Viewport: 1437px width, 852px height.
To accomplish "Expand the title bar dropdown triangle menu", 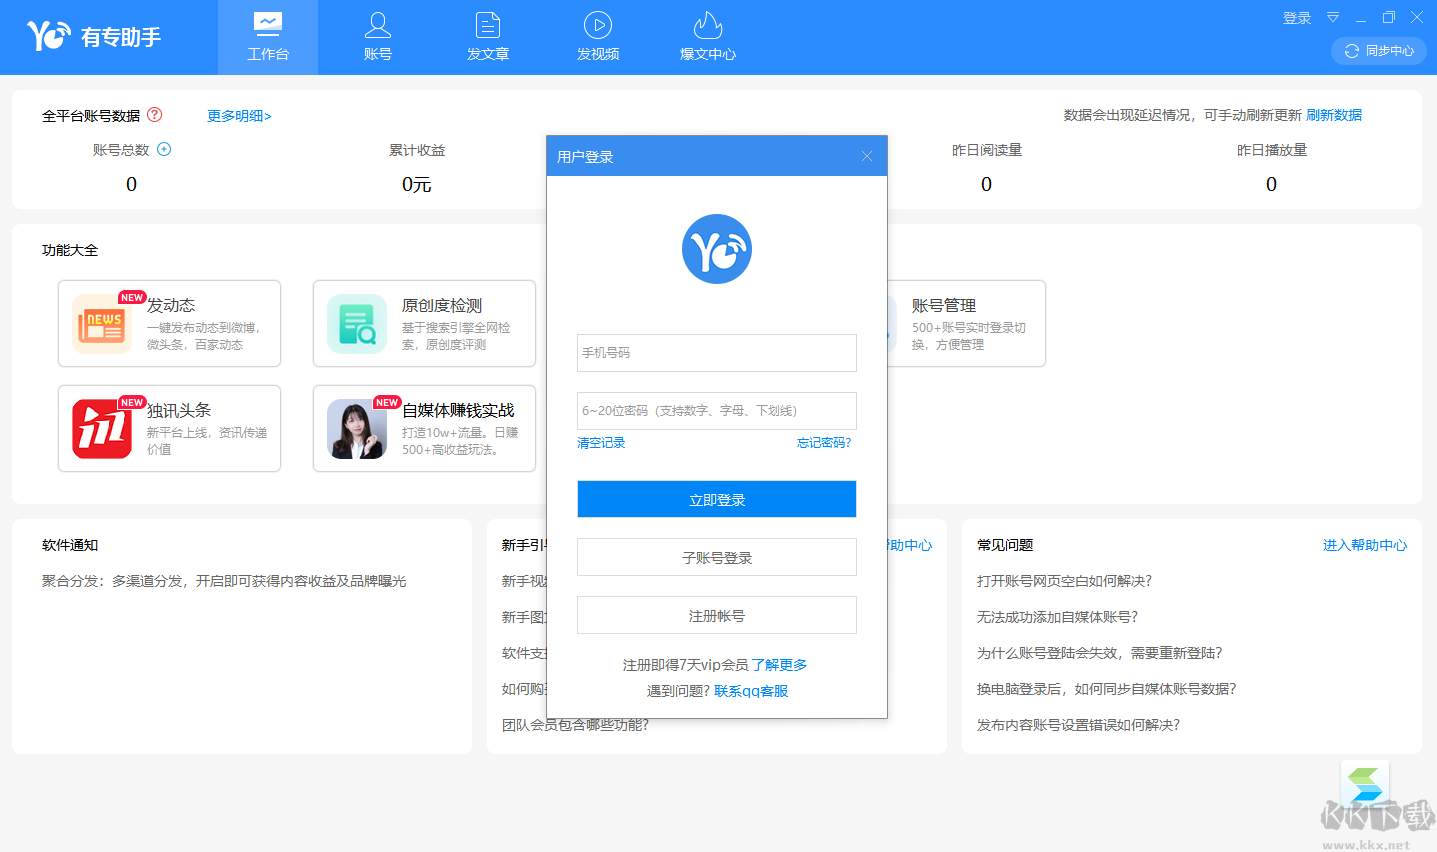I will (x=1333, y=18).
